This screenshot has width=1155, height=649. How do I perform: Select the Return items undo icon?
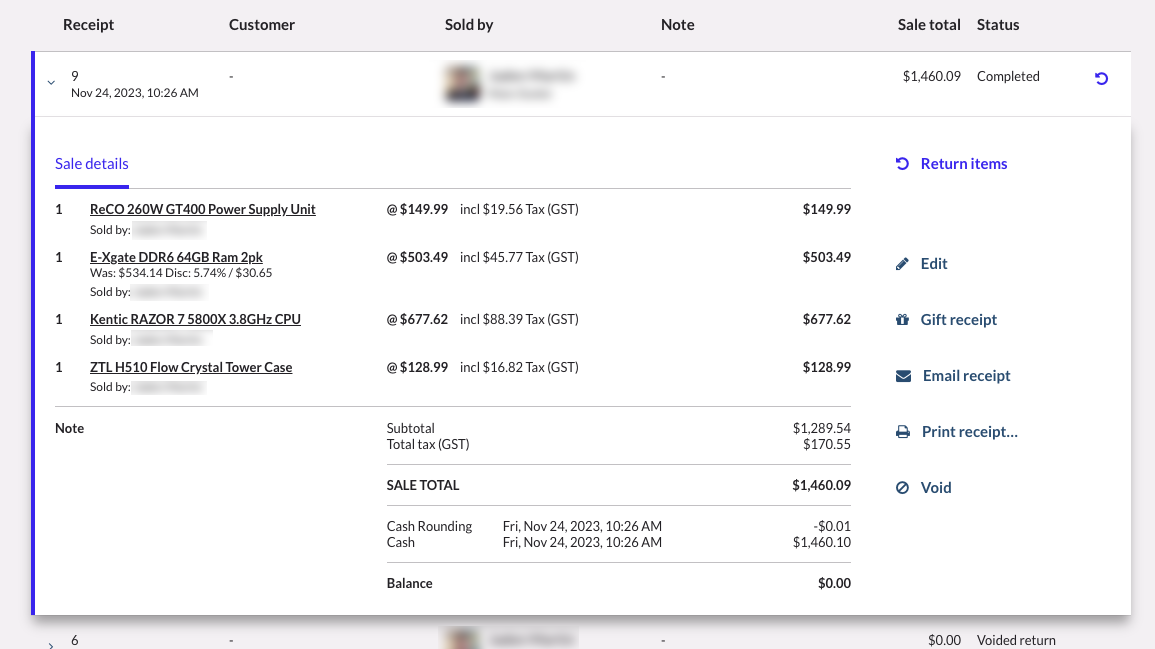point(903,163)
